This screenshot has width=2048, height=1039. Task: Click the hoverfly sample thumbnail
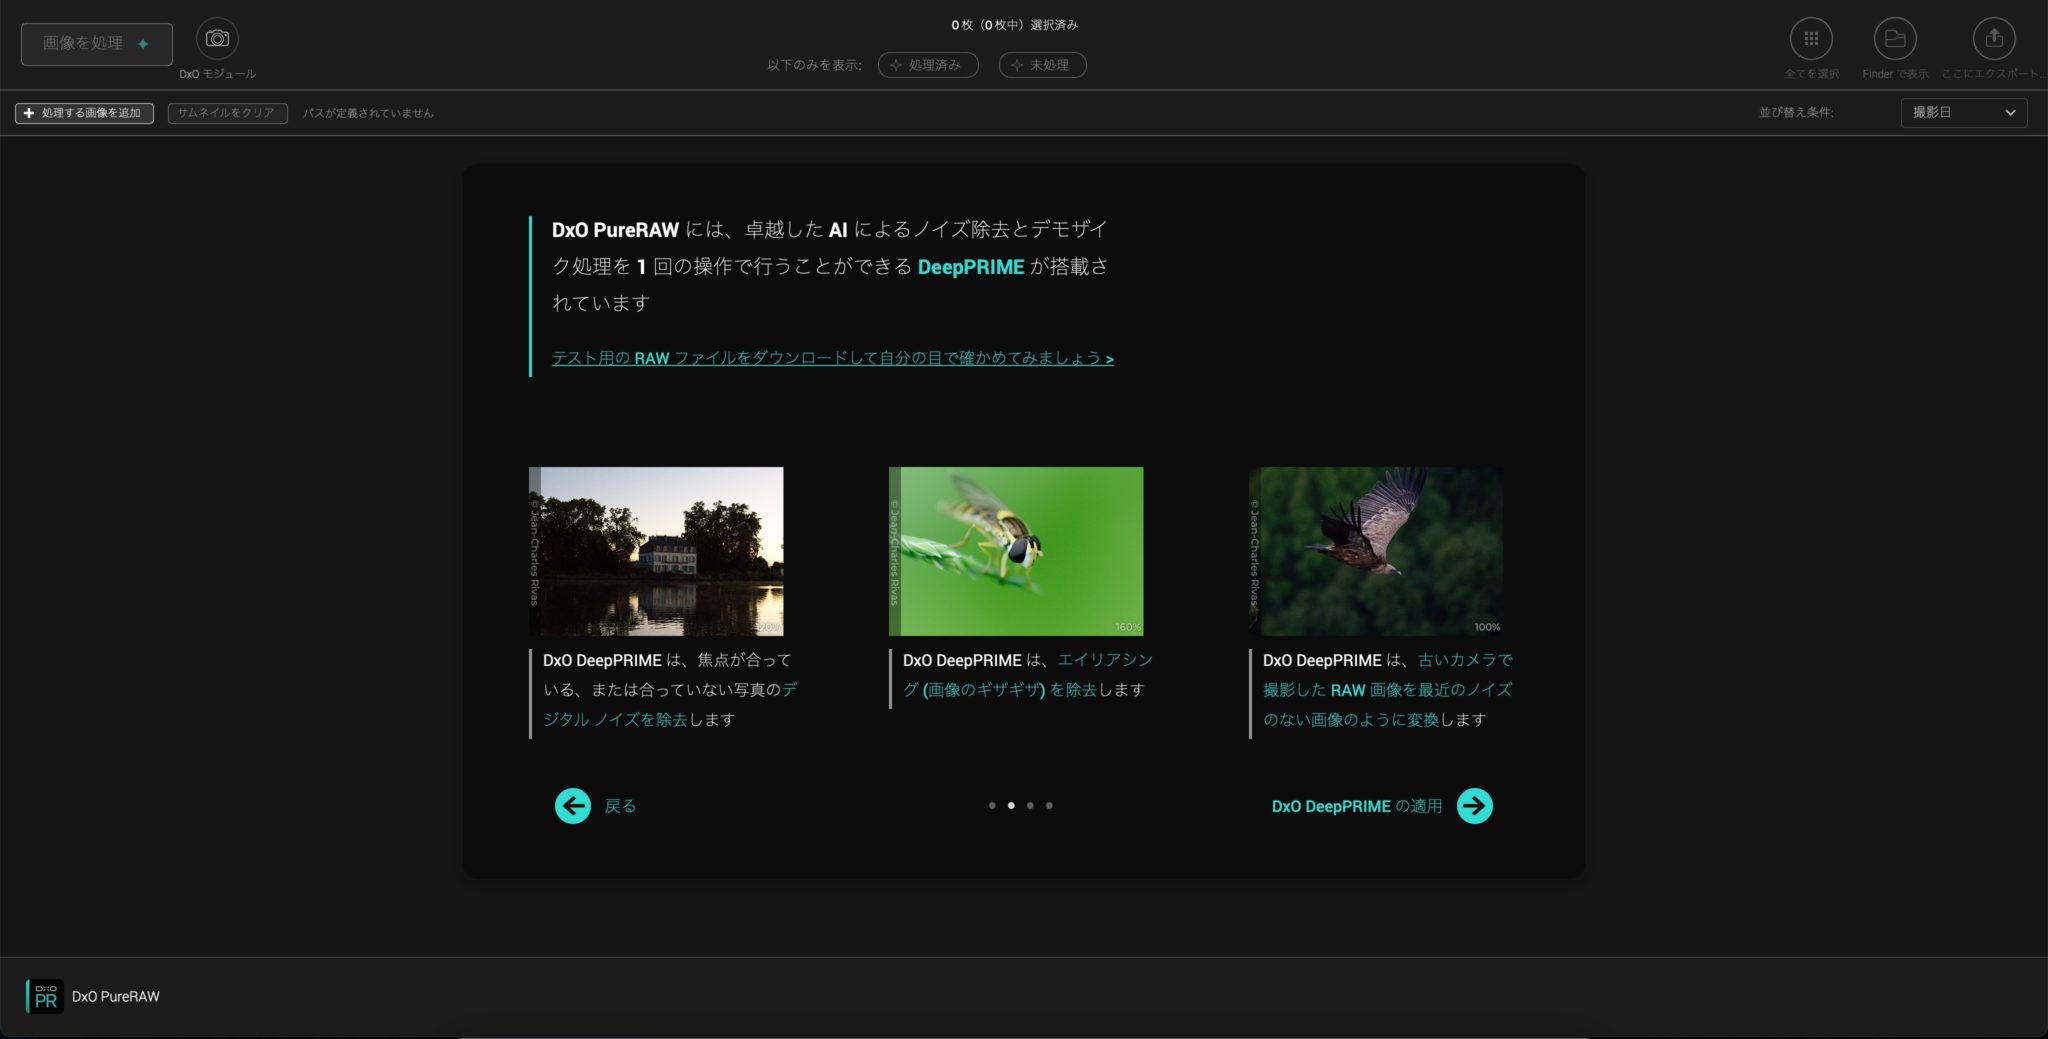tap(1016, 551)
